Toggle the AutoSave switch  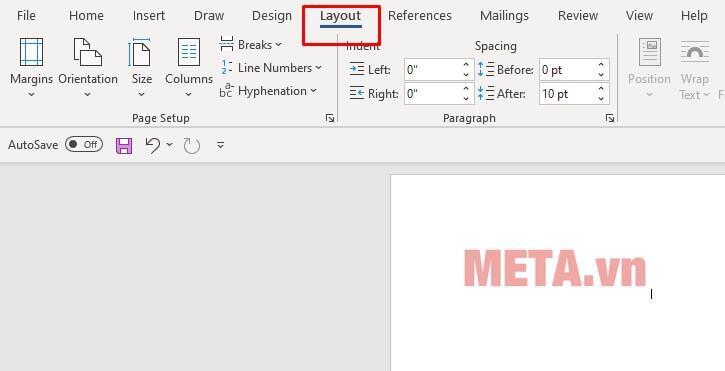click(84, 145)
